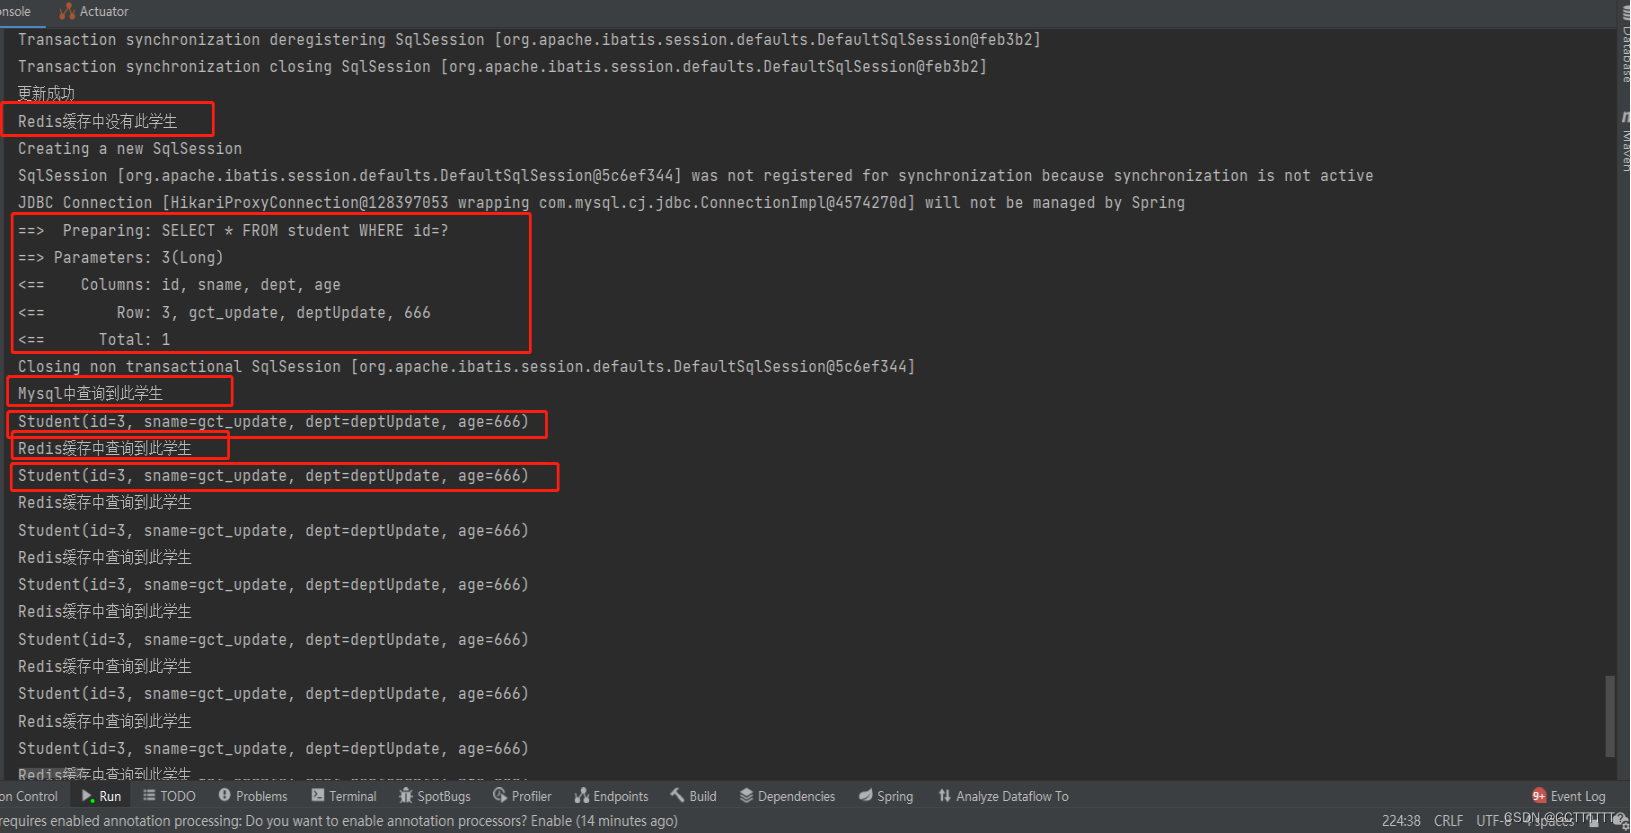1631x833 pixels.
Task: Change the UTF-8 file encoding
Action: (1494, 821)
